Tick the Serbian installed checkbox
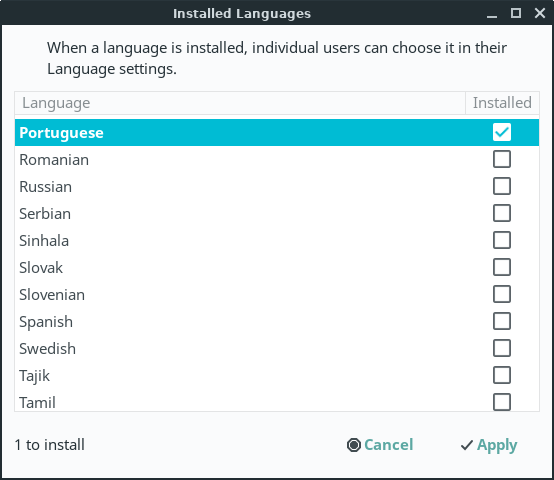This screenshot has height=480, width=554. tap(502, 213)
